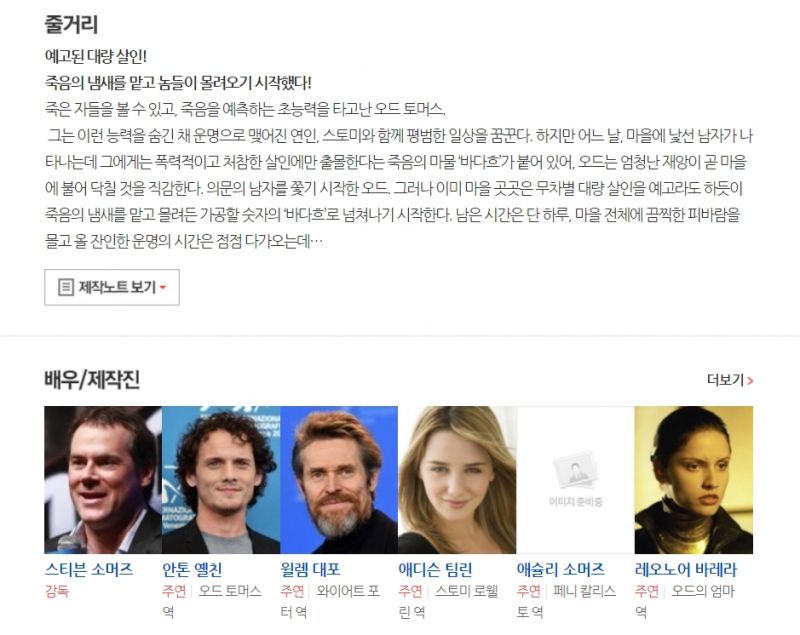Image resolution: width=800 pixels, height=635 pixels.
Task: Click the document icon beside 제작노트 보기
Action: click(x=66, y=287)
